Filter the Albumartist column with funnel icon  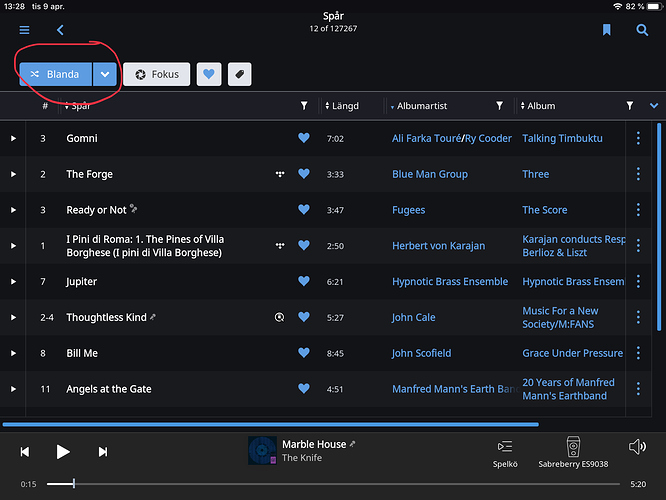[x=500, y=105]
